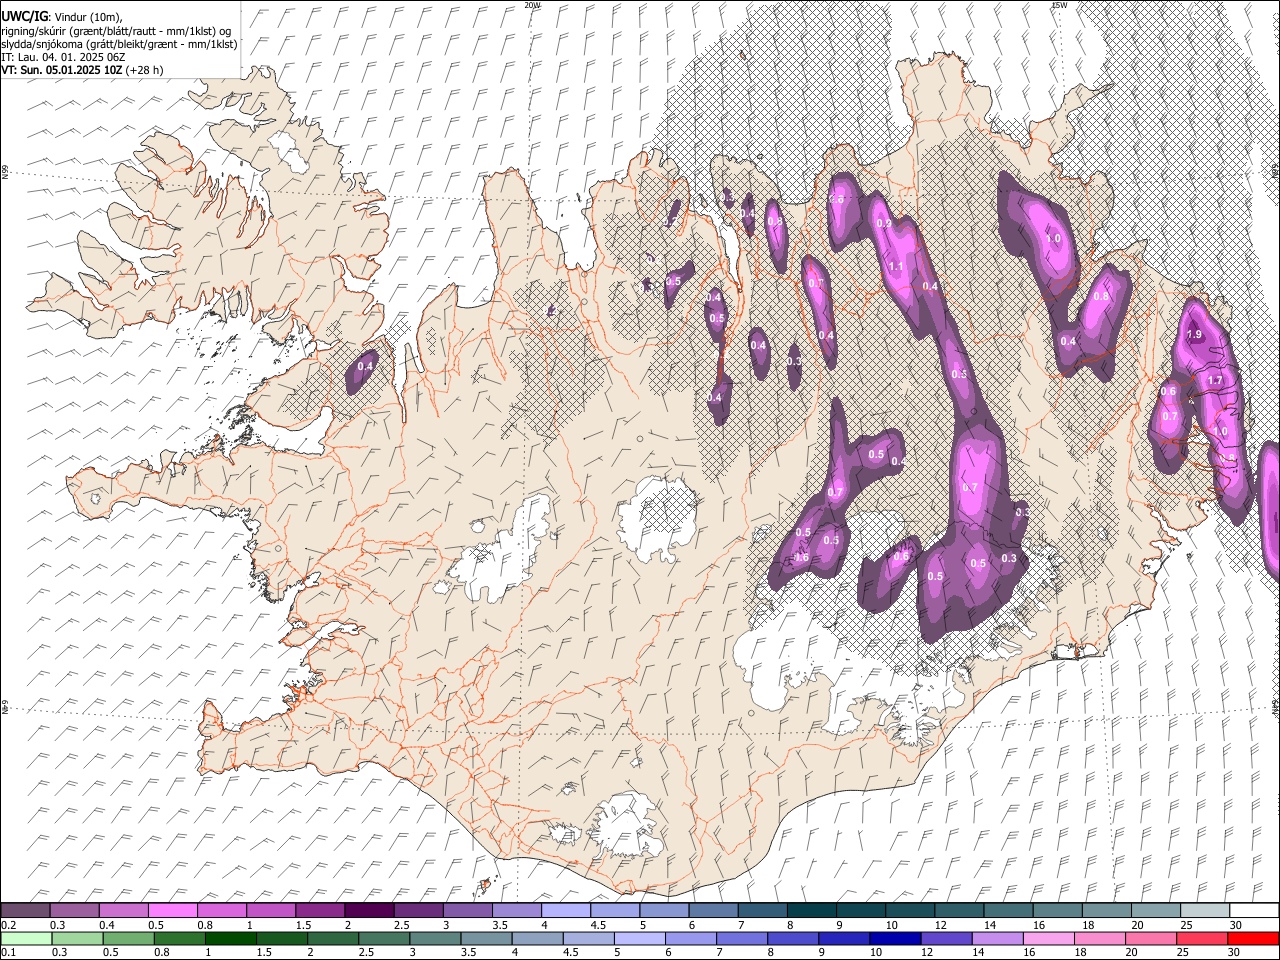Click the UWC/IG title in the header
The image size is (1280, 960).
(x=23, y=17)
